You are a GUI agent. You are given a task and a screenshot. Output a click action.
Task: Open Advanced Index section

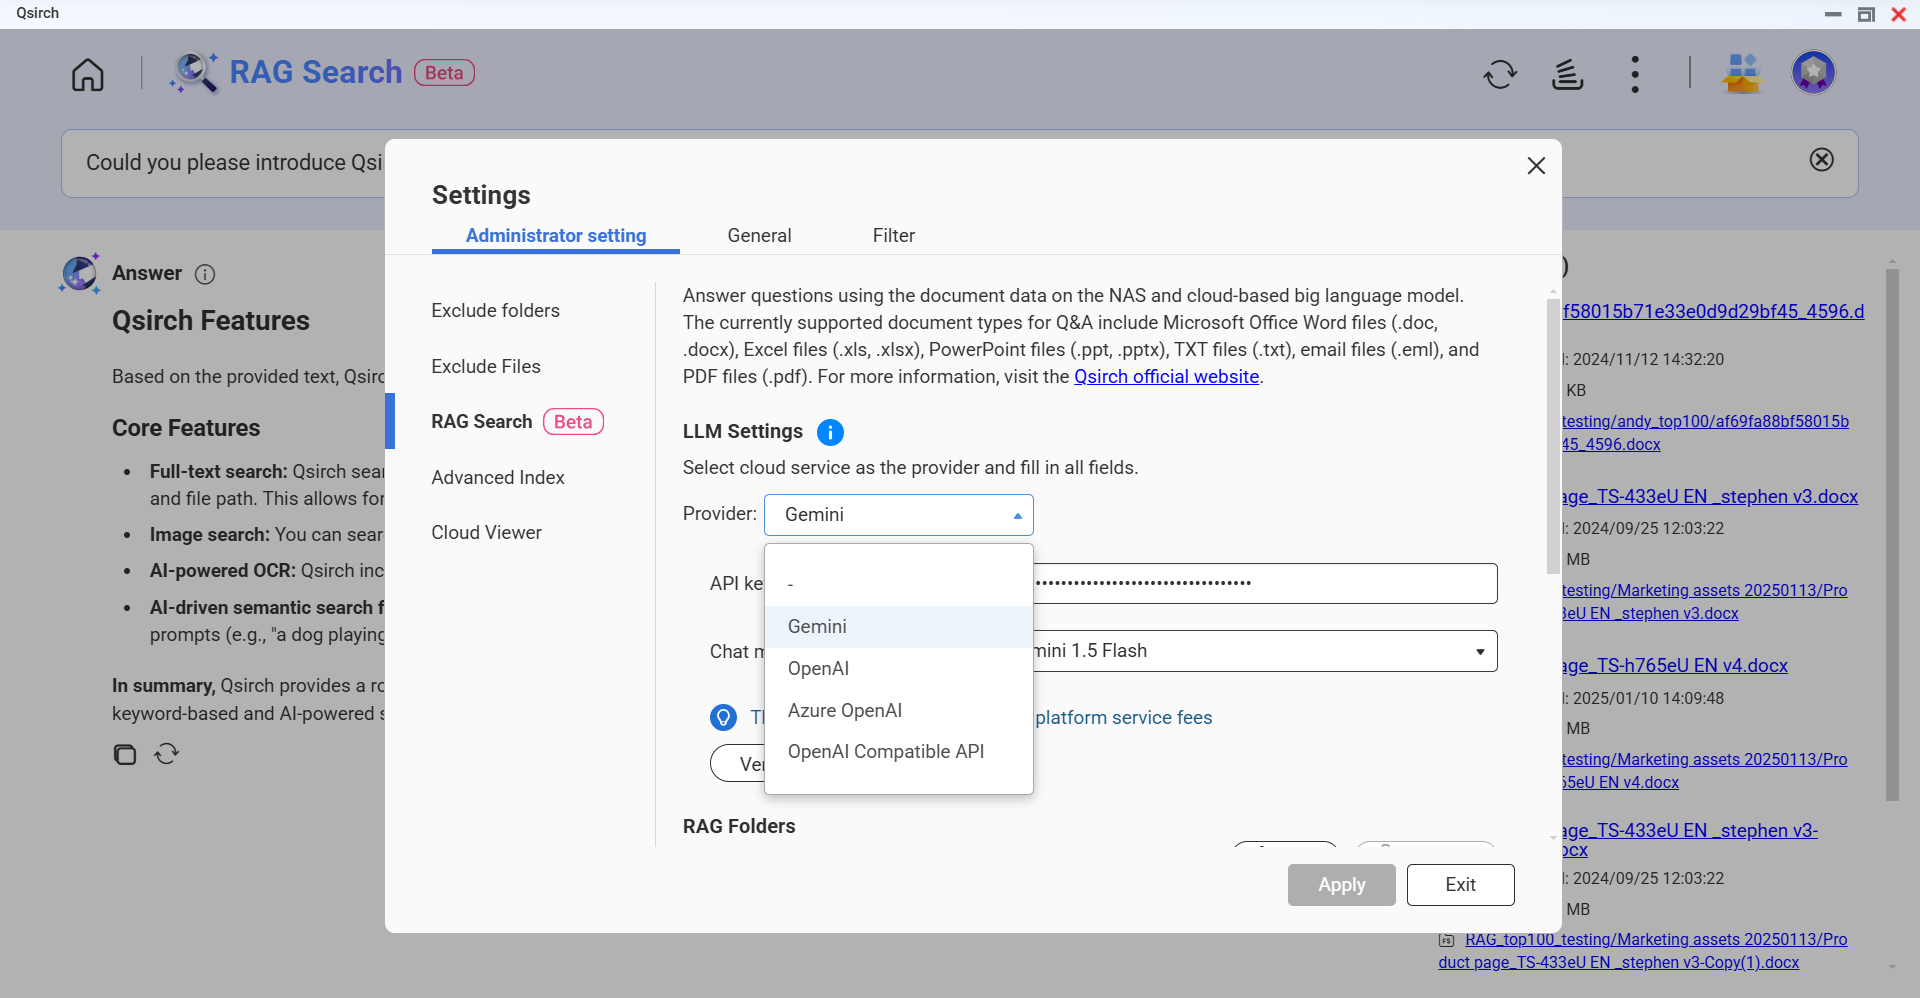pyautogui.click(x=497, y=478)
